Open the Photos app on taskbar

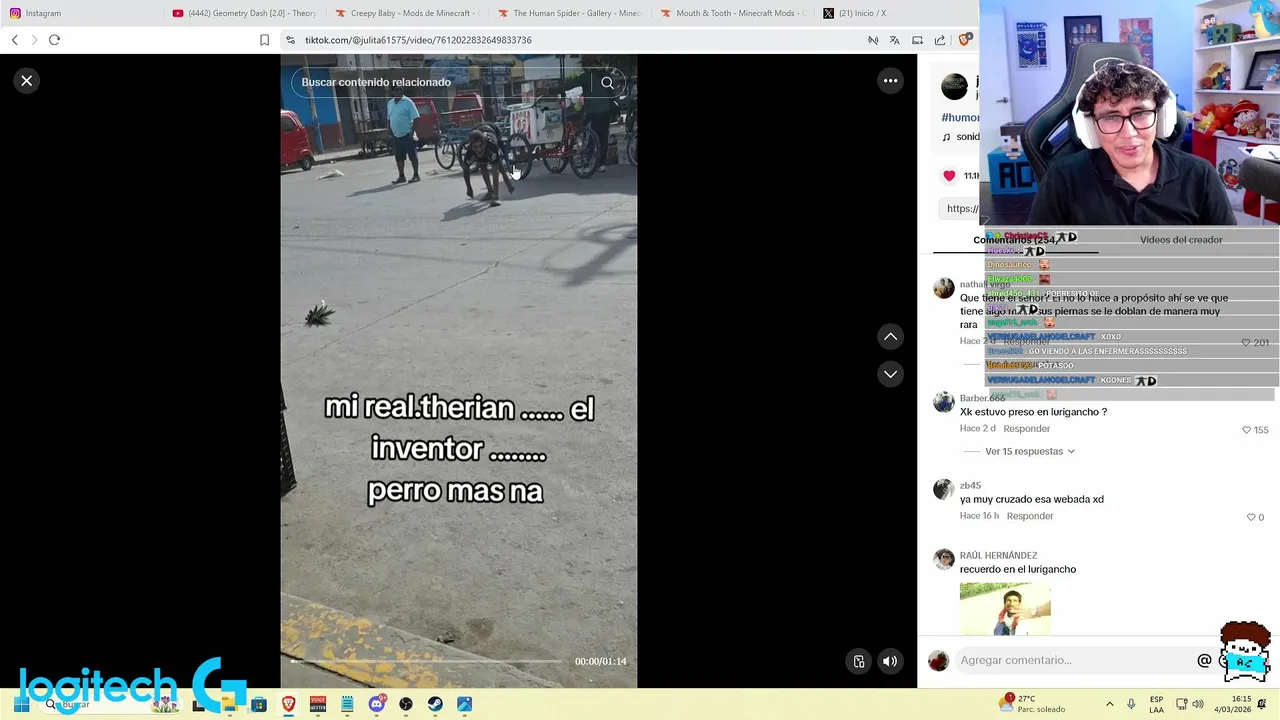coord(464,704)
